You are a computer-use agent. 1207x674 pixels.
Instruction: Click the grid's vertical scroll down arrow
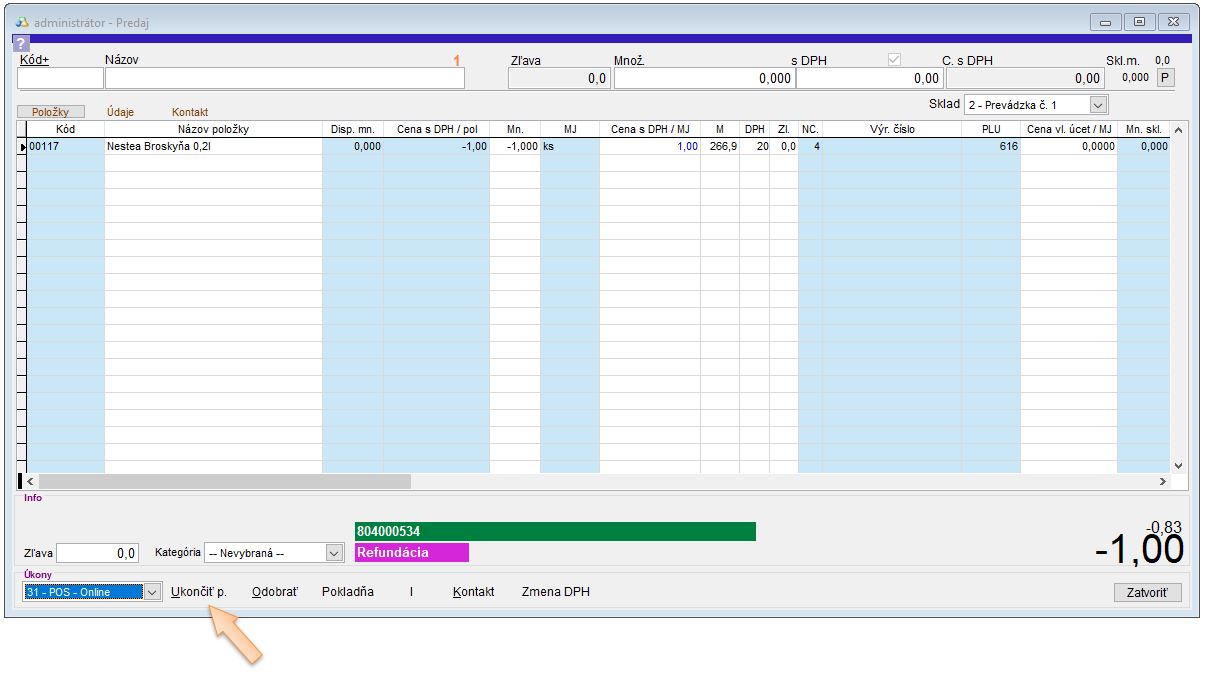(x=1177, y=465)
